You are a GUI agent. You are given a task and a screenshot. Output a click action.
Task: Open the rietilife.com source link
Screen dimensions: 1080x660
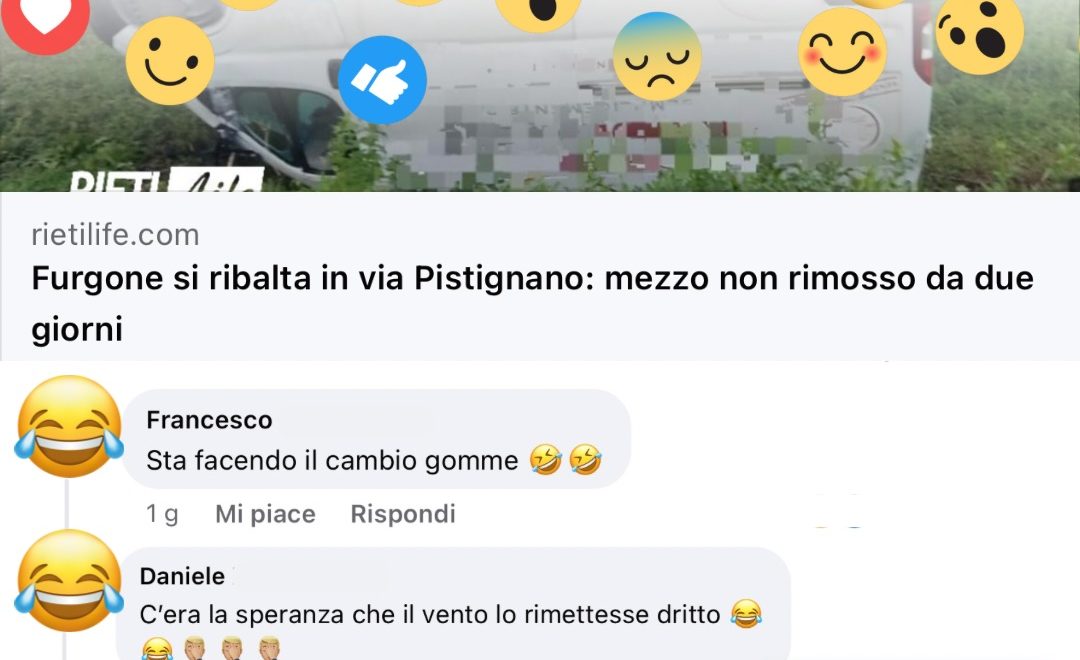[115, 235]
